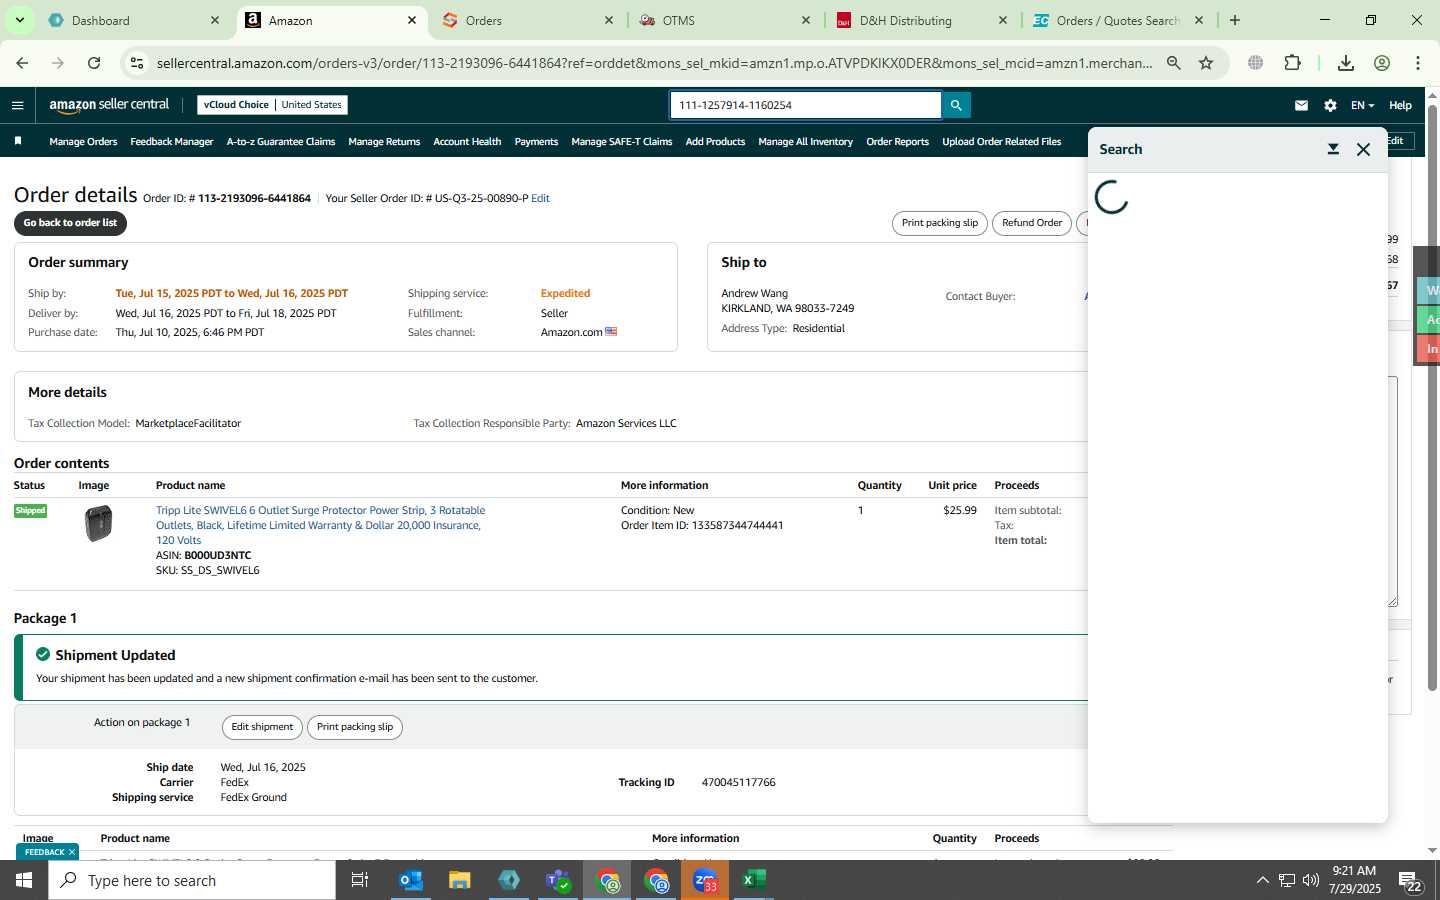Image resolution: width=1440 pixels, height=900 pixels.
Task: Close the Dashboard tab
Action: coord(215,20)
